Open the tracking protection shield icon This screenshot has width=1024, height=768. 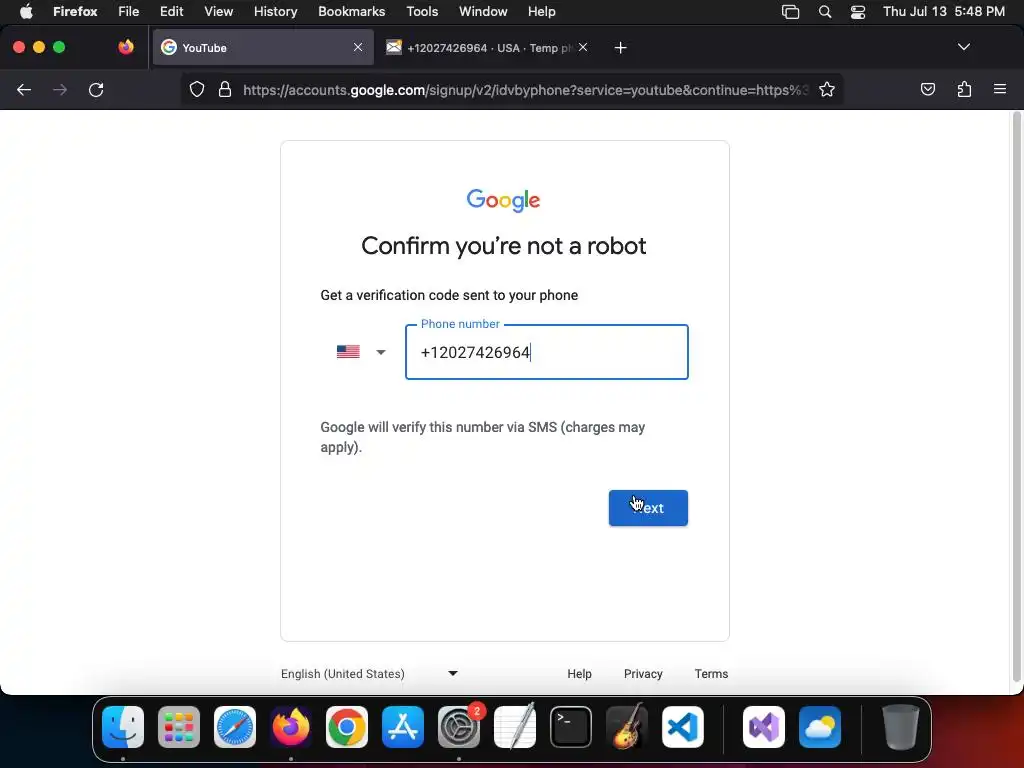coord(197,89)
